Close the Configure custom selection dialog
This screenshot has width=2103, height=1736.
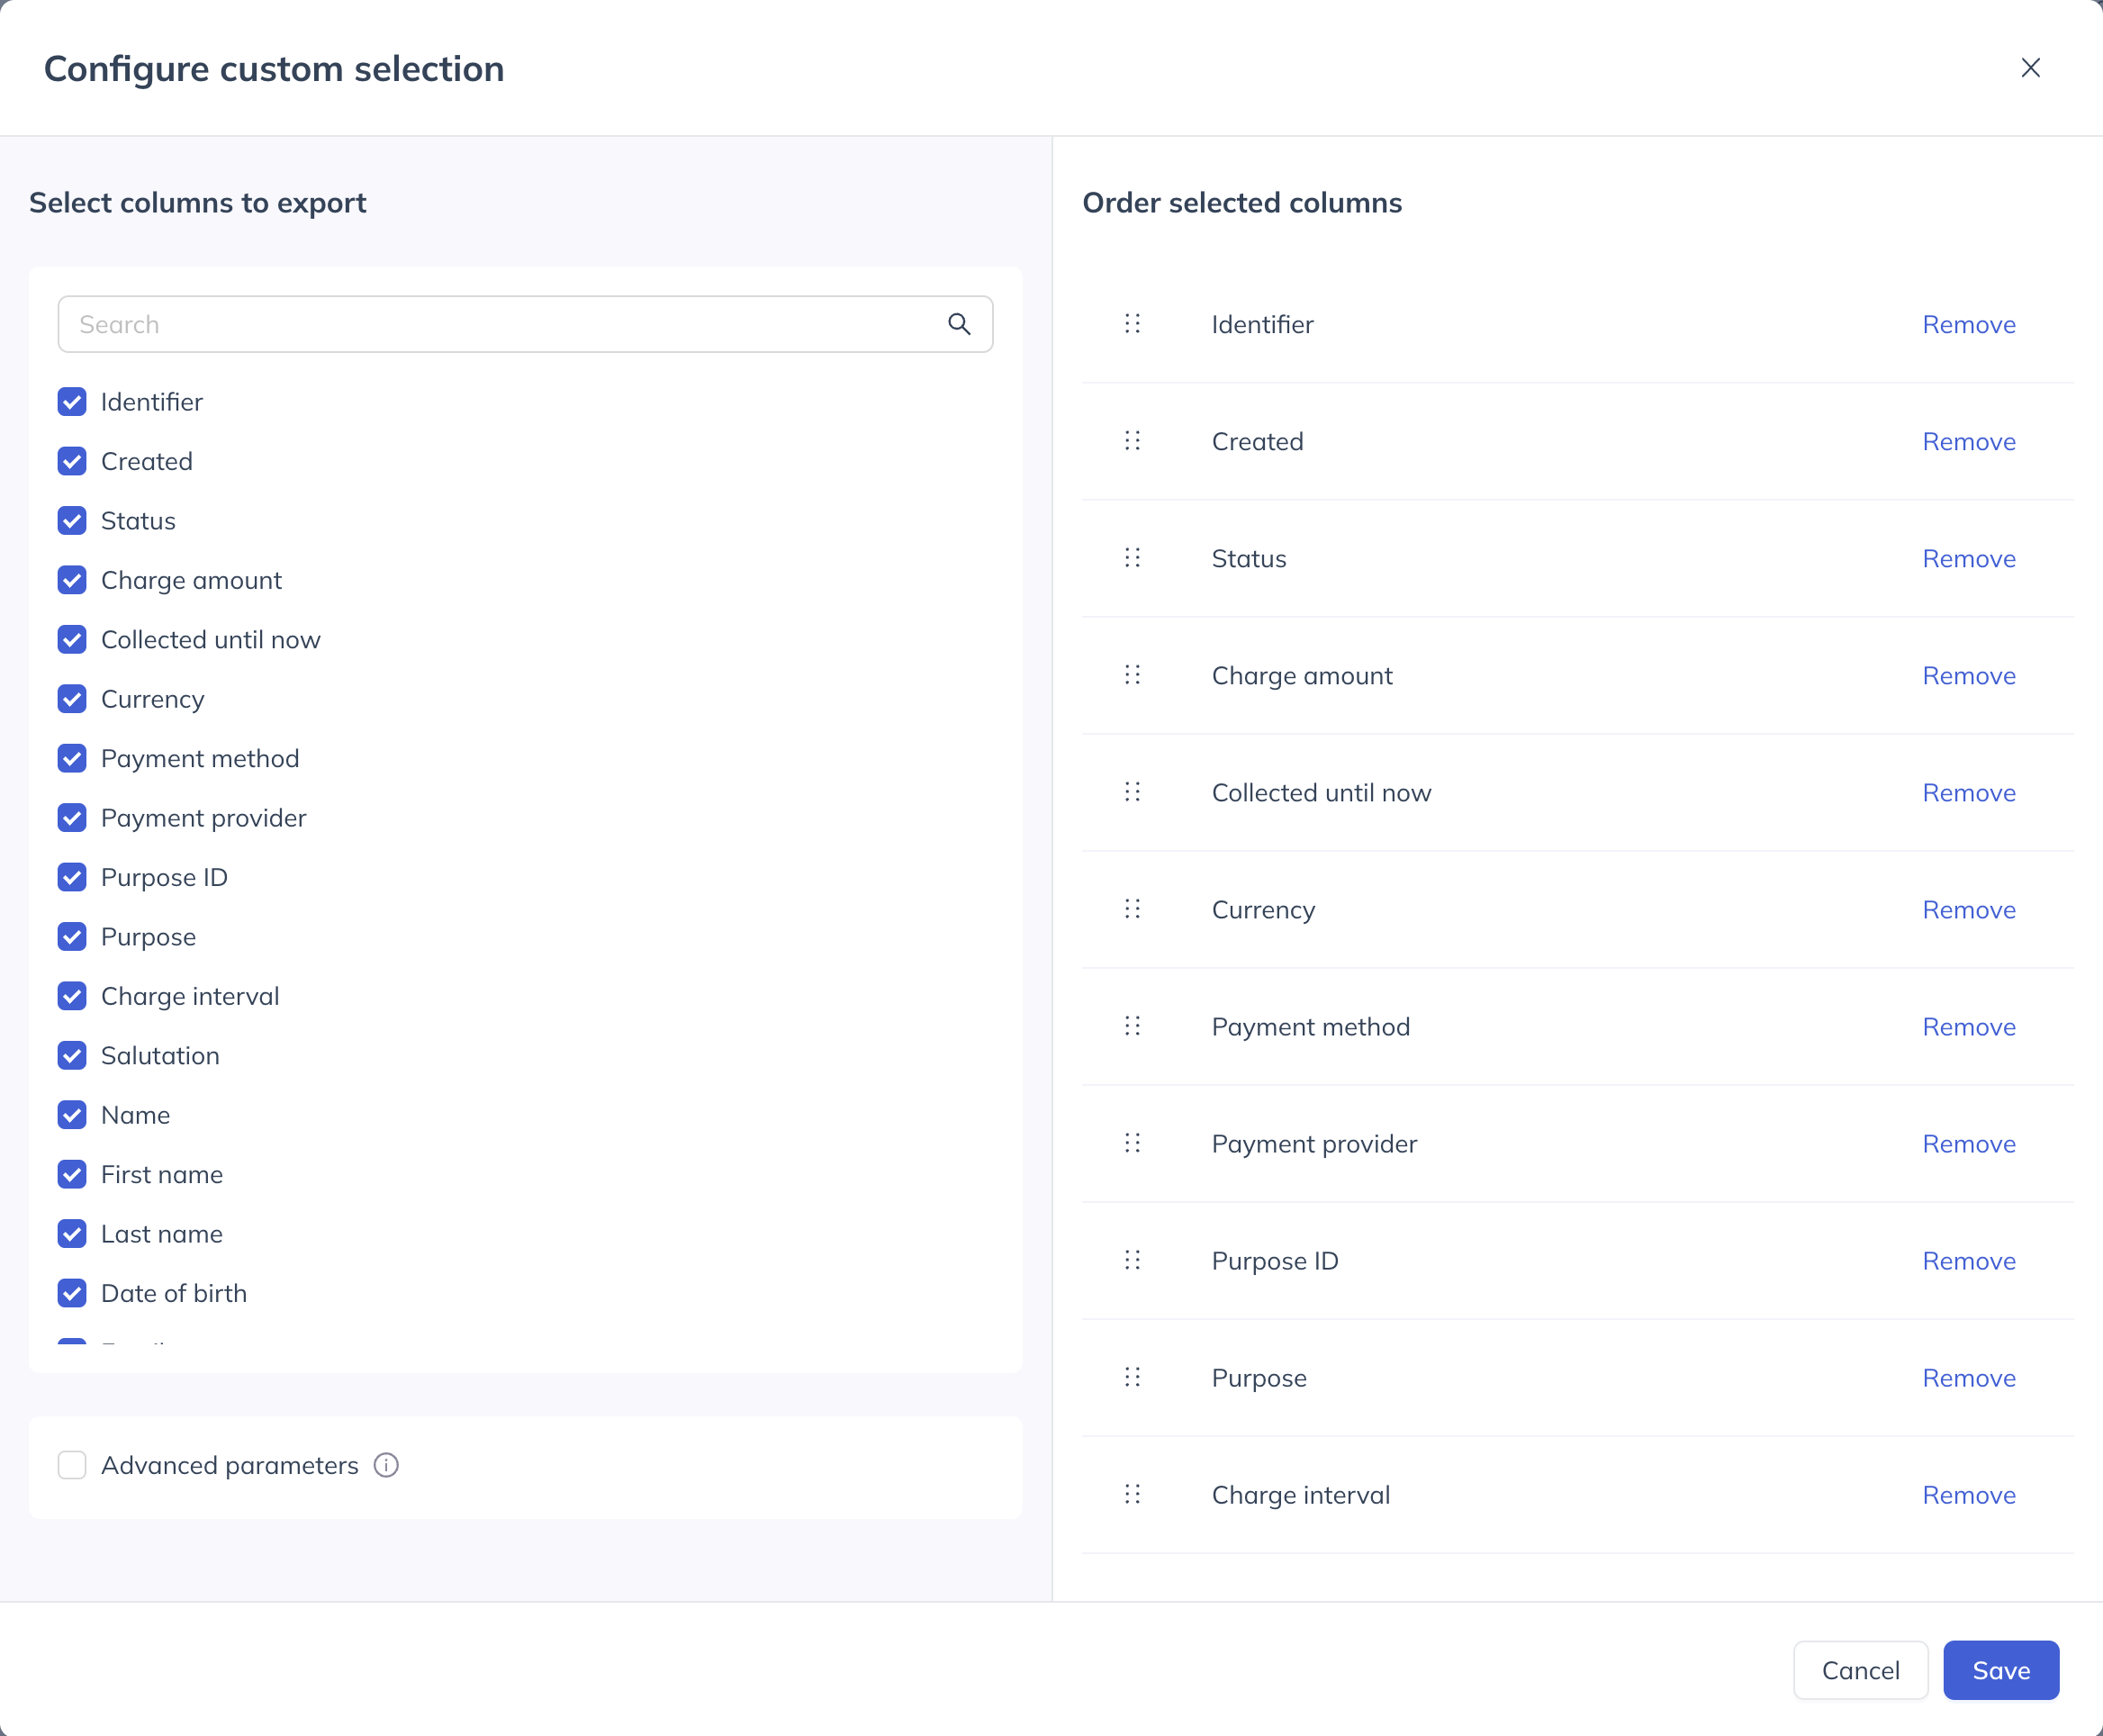pyautogui.click(x=2030, y=68)
